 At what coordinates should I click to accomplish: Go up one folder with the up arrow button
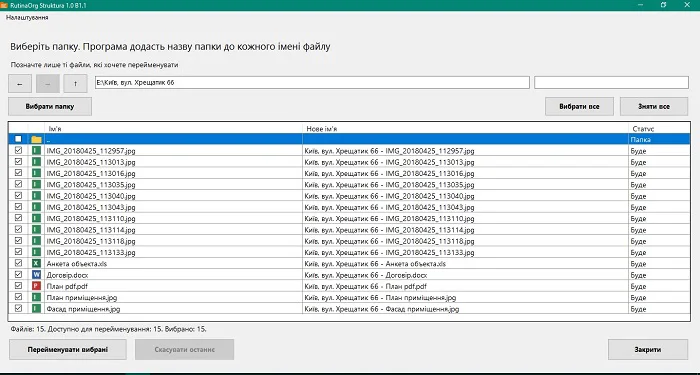coord(75,84)
